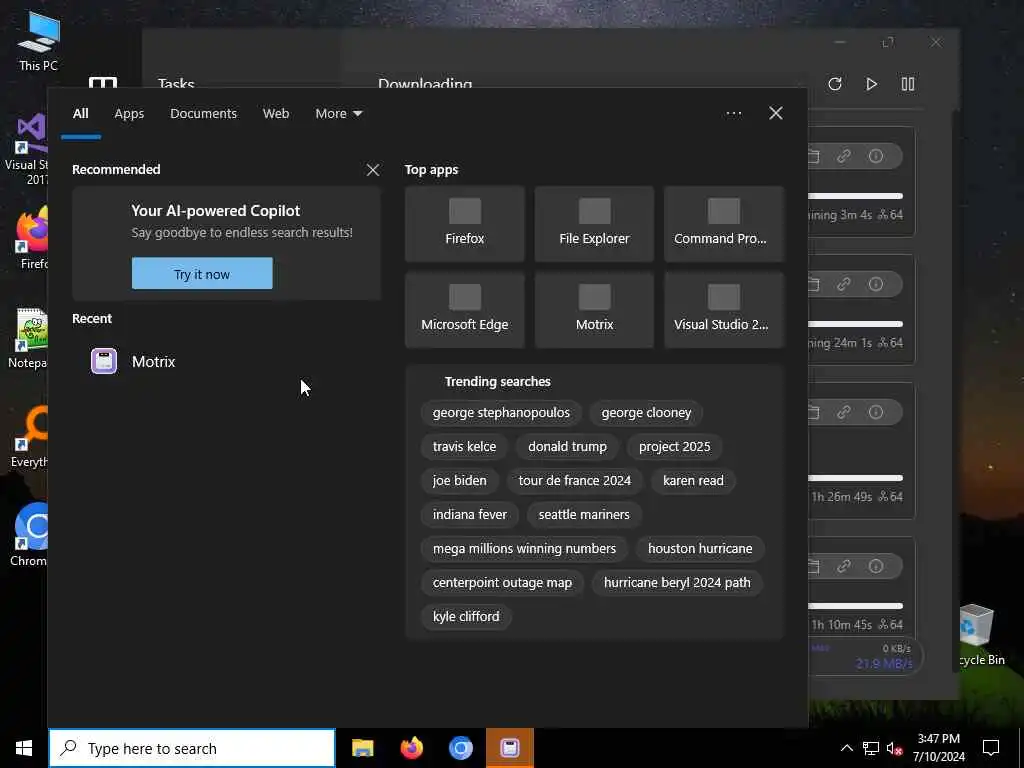The image size is (1024, 768).
Task: Refresh the Motrix task list
Action: click(x=835, y=84)
